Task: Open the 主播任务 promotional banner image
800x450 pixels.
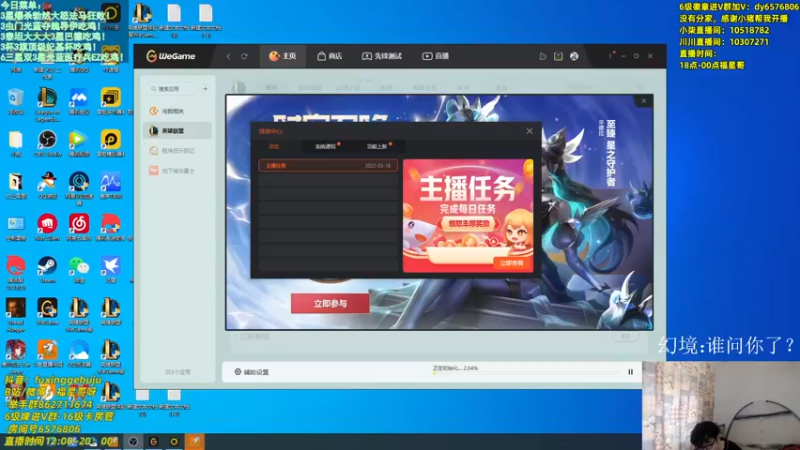Action: click(x=468, y=215)
